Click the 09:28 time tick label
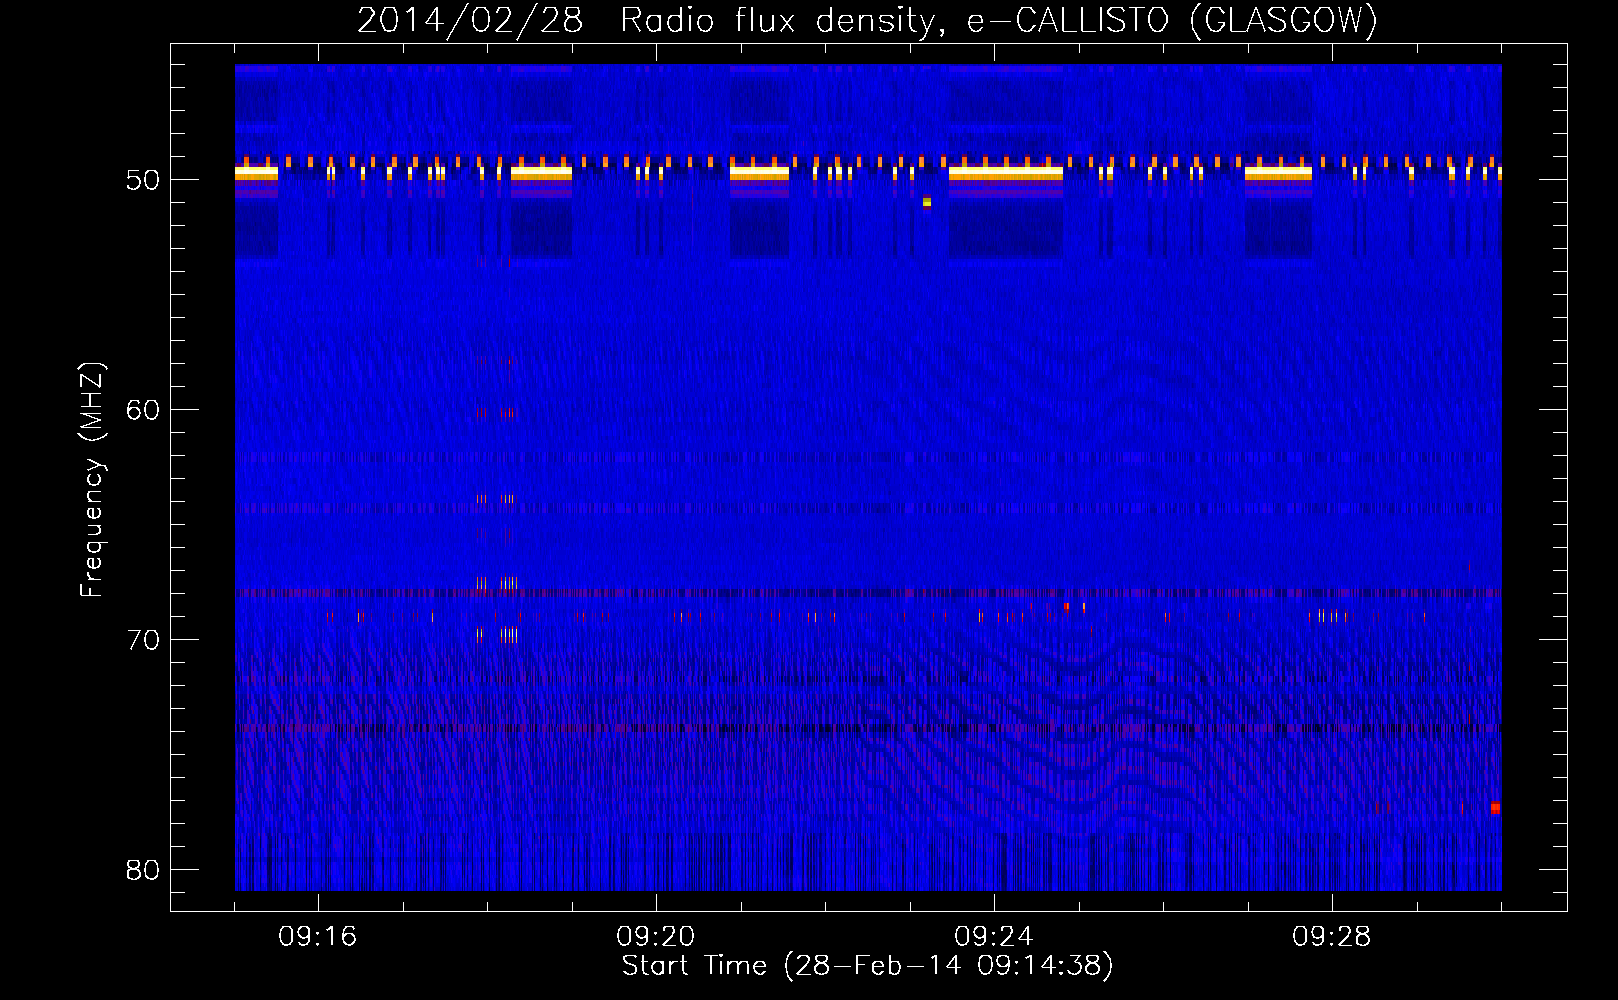Viewport: 1618px width, 1000px height. pyautogui.click(x=1331, y=937)
